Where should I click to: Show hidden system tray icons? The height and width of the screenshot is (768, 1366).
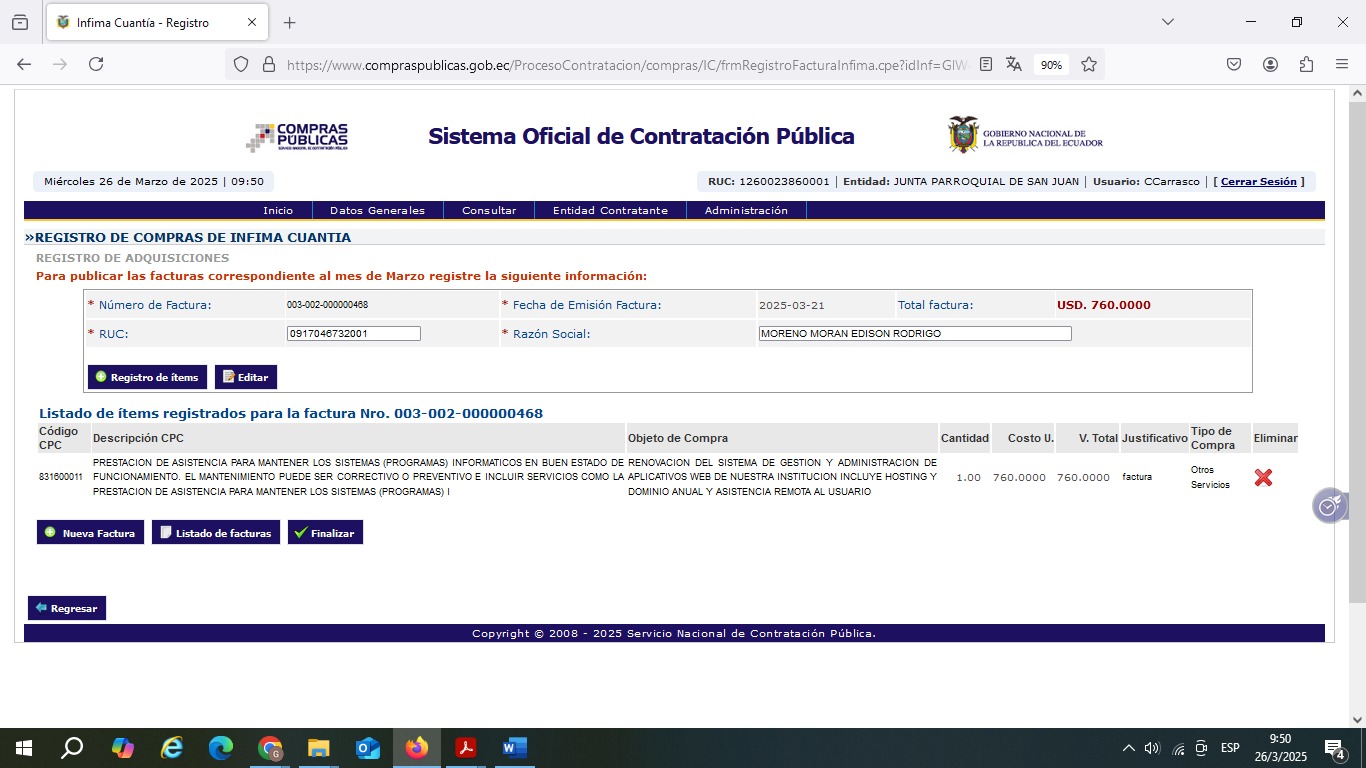[1128, 748]
